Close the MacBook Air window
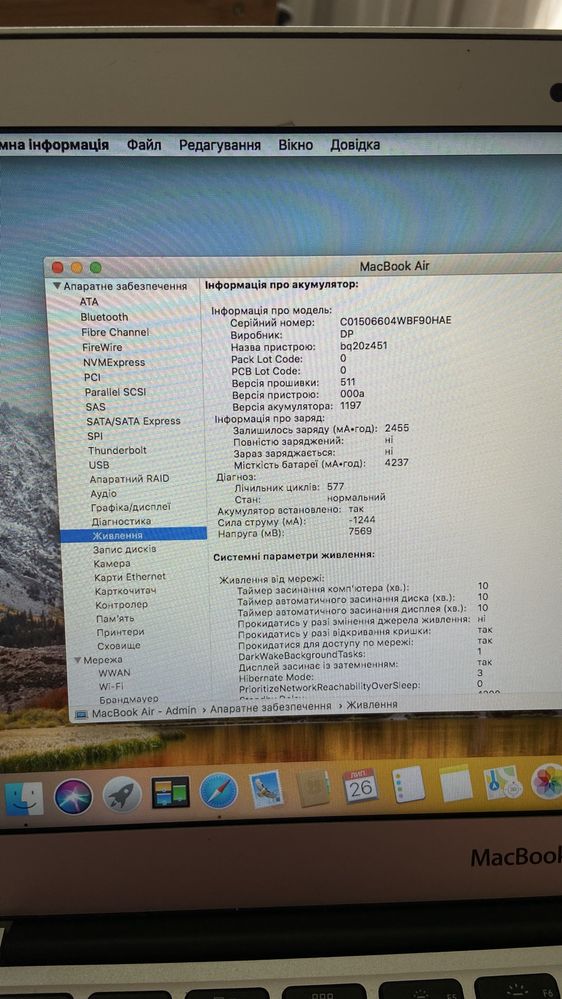Viewport: 562px width, 999px height. coord(58,268)
